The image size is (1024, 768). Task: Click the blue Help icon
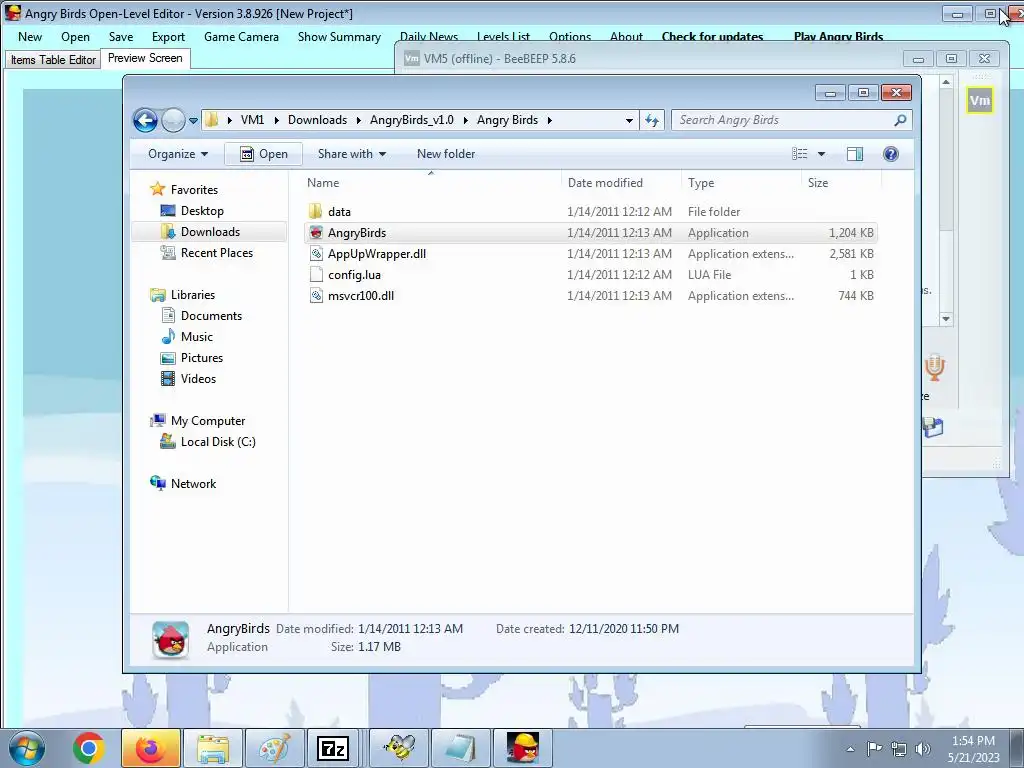coord(891,154)
